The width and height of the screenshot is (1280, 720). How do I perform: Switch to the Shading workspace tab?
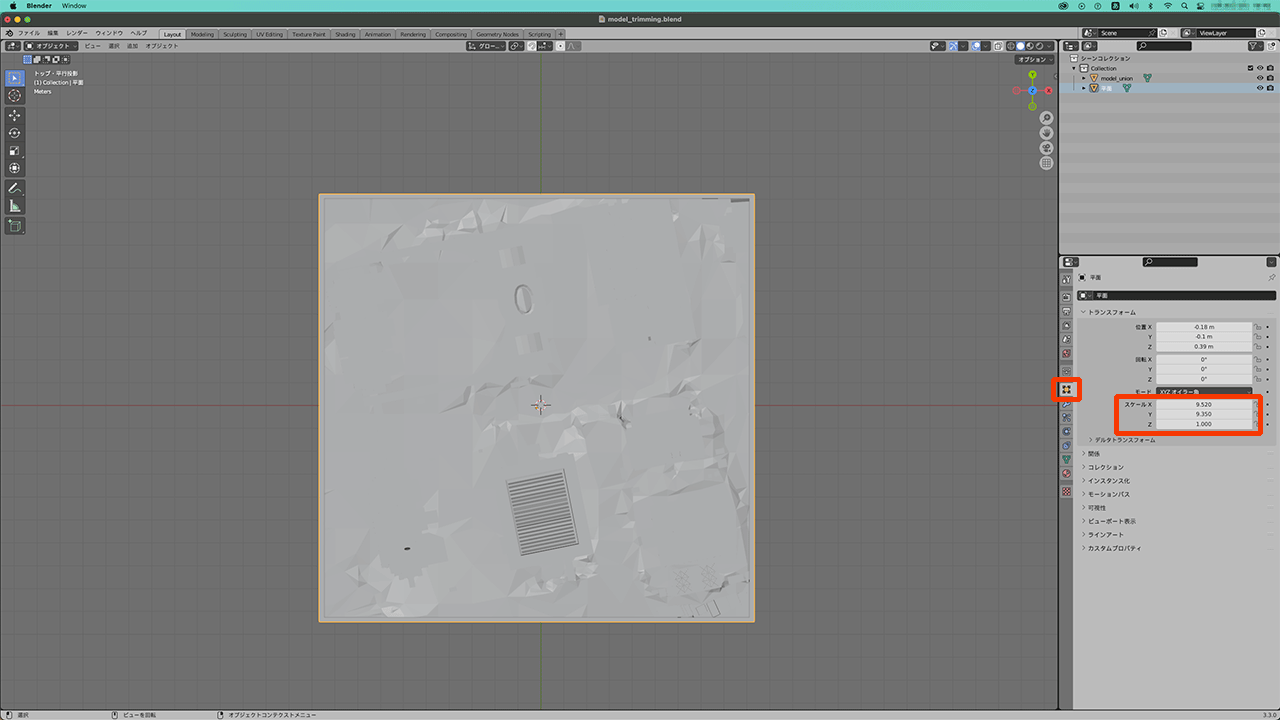pyautogui.click(x=345, y=34)
